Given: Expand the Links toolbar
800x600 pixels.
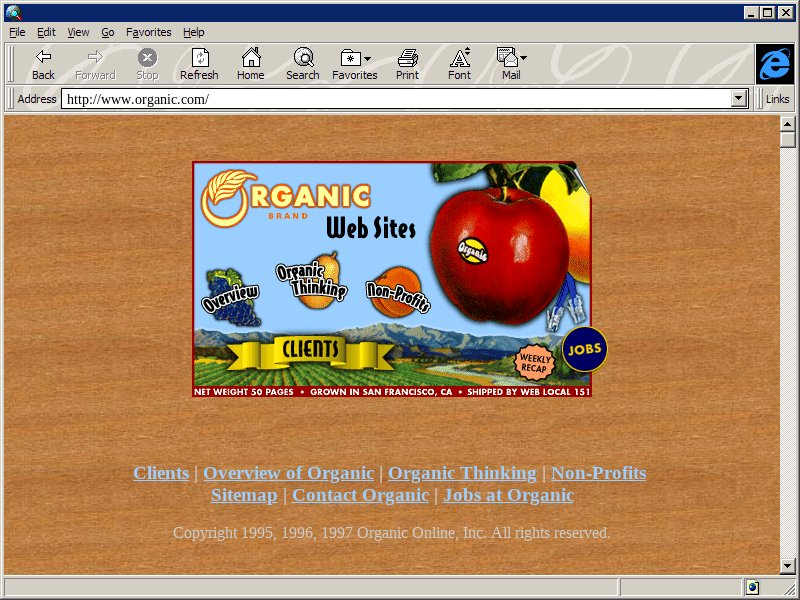Looking at the screenshot, I should click(x=777, y=99).
